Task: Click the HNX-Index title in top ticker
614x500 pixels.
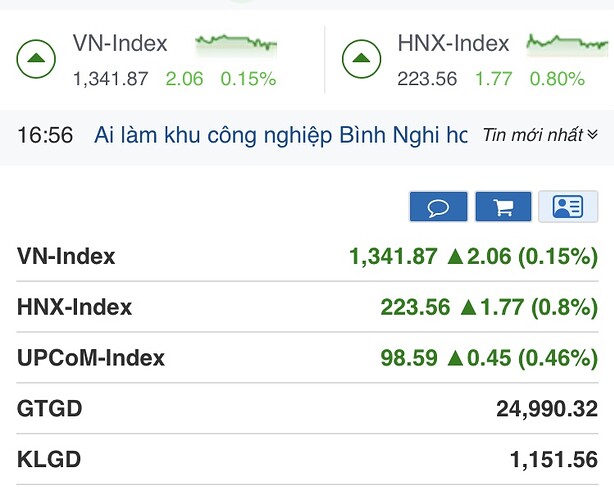Action: [453, 44]
